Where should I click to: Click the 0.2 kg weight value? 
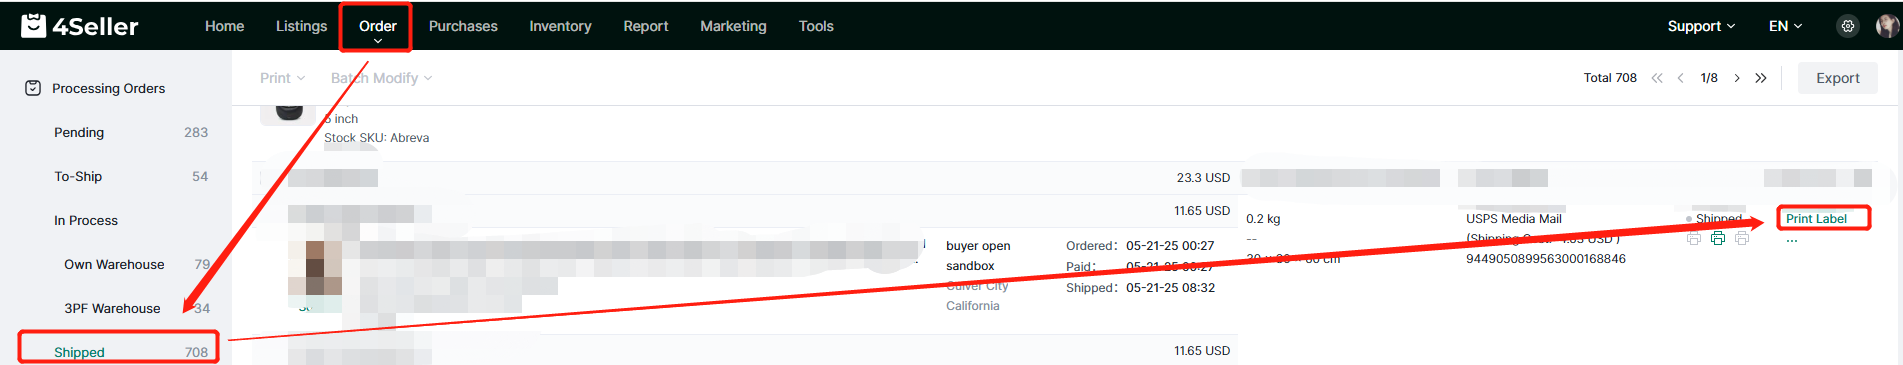point(1263,219)
